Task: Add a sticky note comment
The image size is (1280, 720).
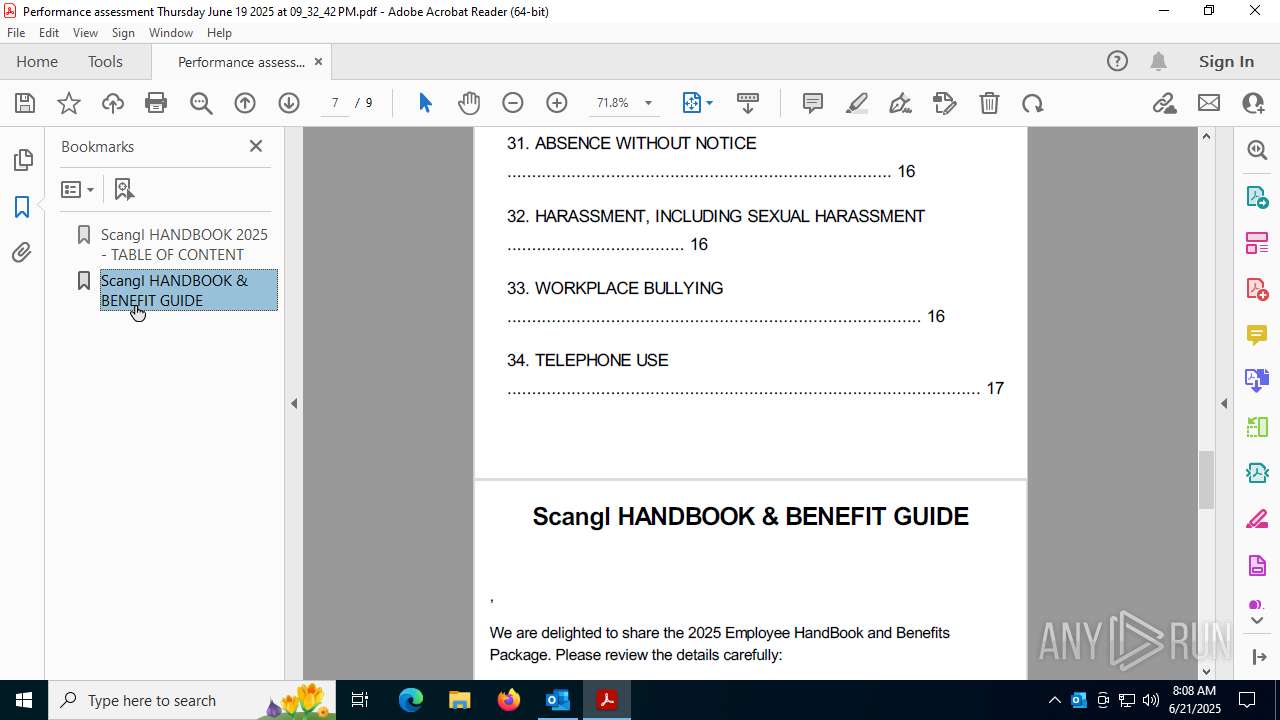Action: 813,103
